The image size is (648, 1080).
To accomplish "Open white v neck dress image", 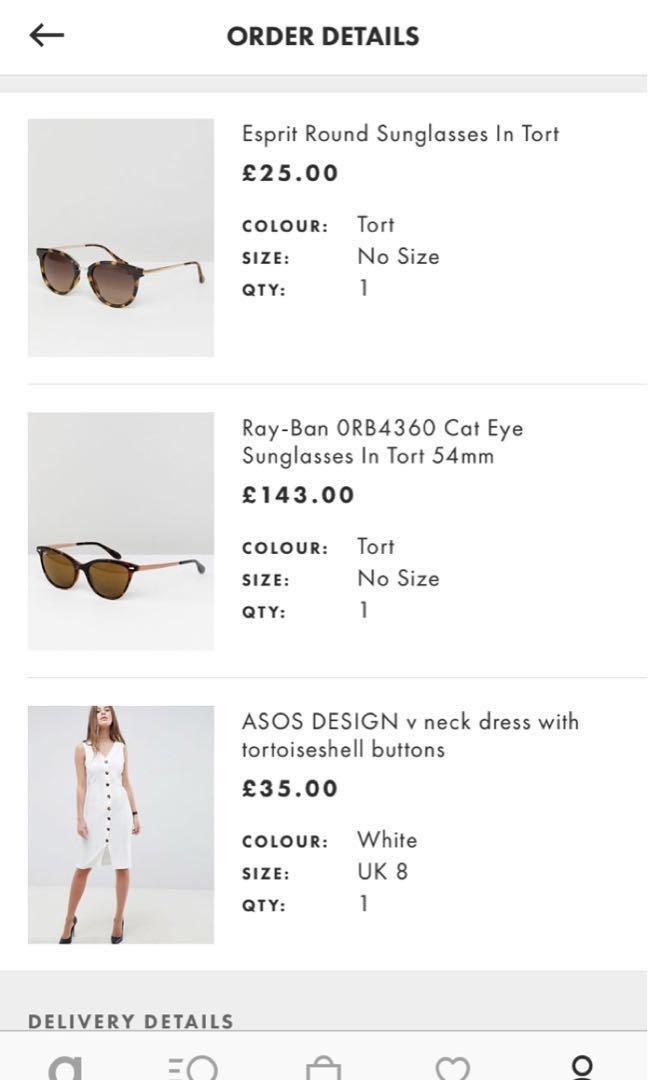I will [x=121, y=825].
